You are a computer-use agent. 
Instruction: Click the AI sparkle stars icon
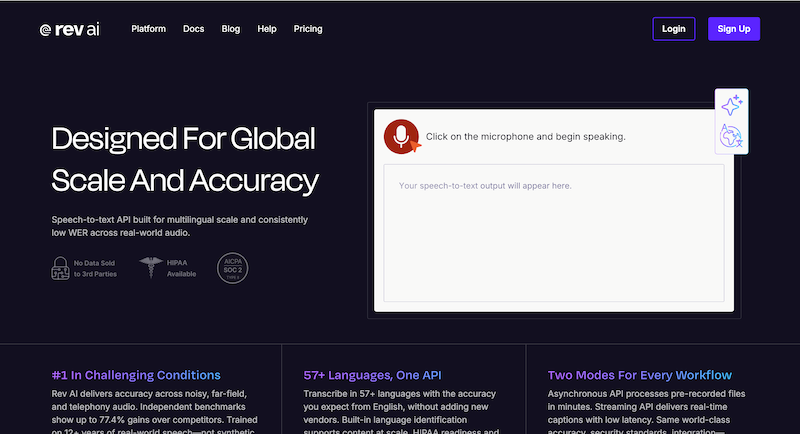click(731, 104)
